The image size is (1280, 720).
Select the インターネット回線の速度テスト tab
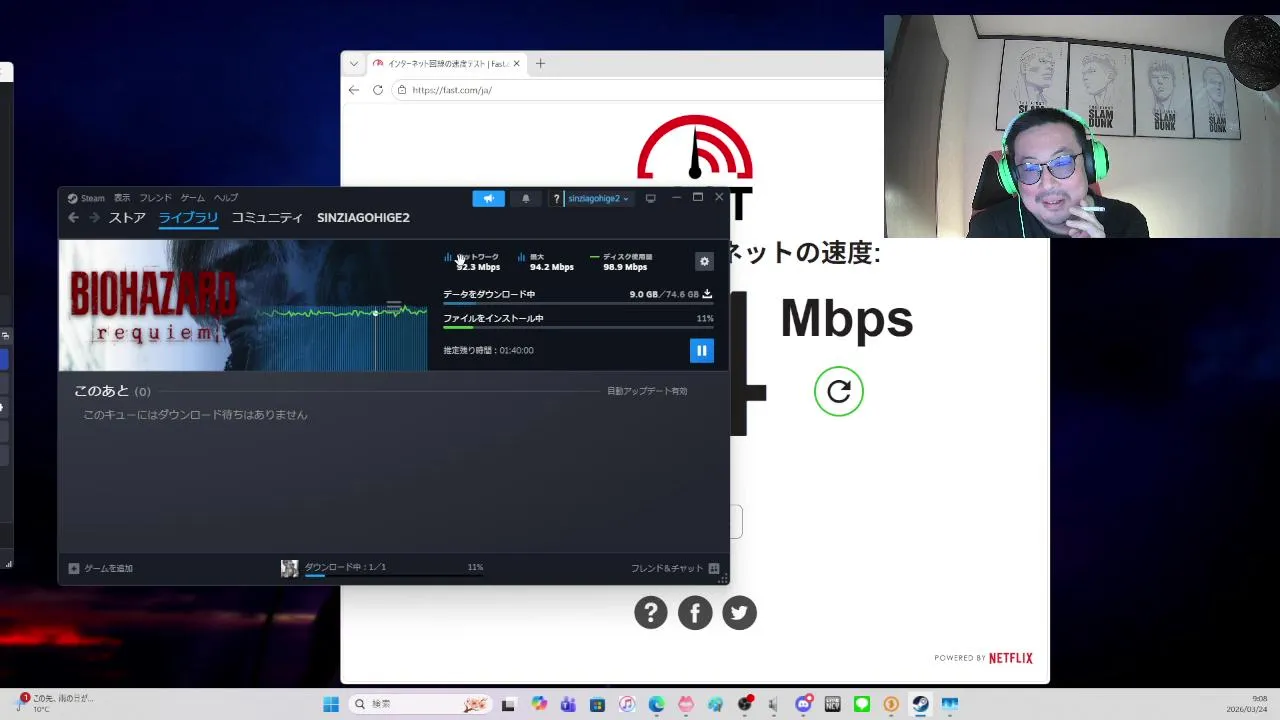(x=445, y=63)
